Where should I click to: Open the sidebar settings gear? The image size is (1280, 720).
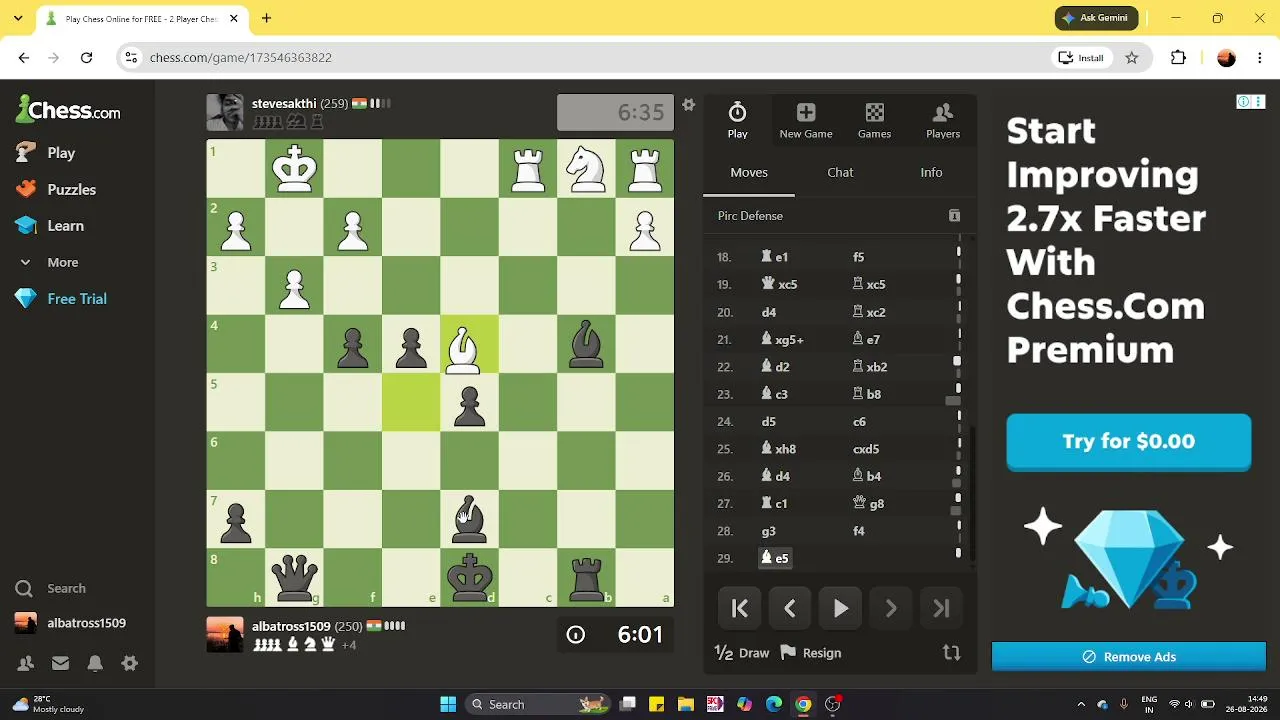[x=129, y=663]
